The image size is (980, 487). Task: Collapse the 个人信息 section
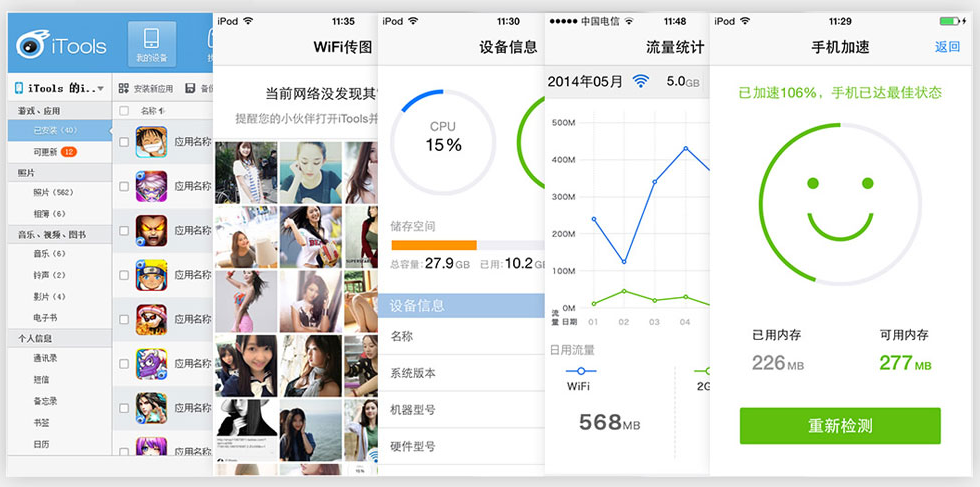[59, 338]
